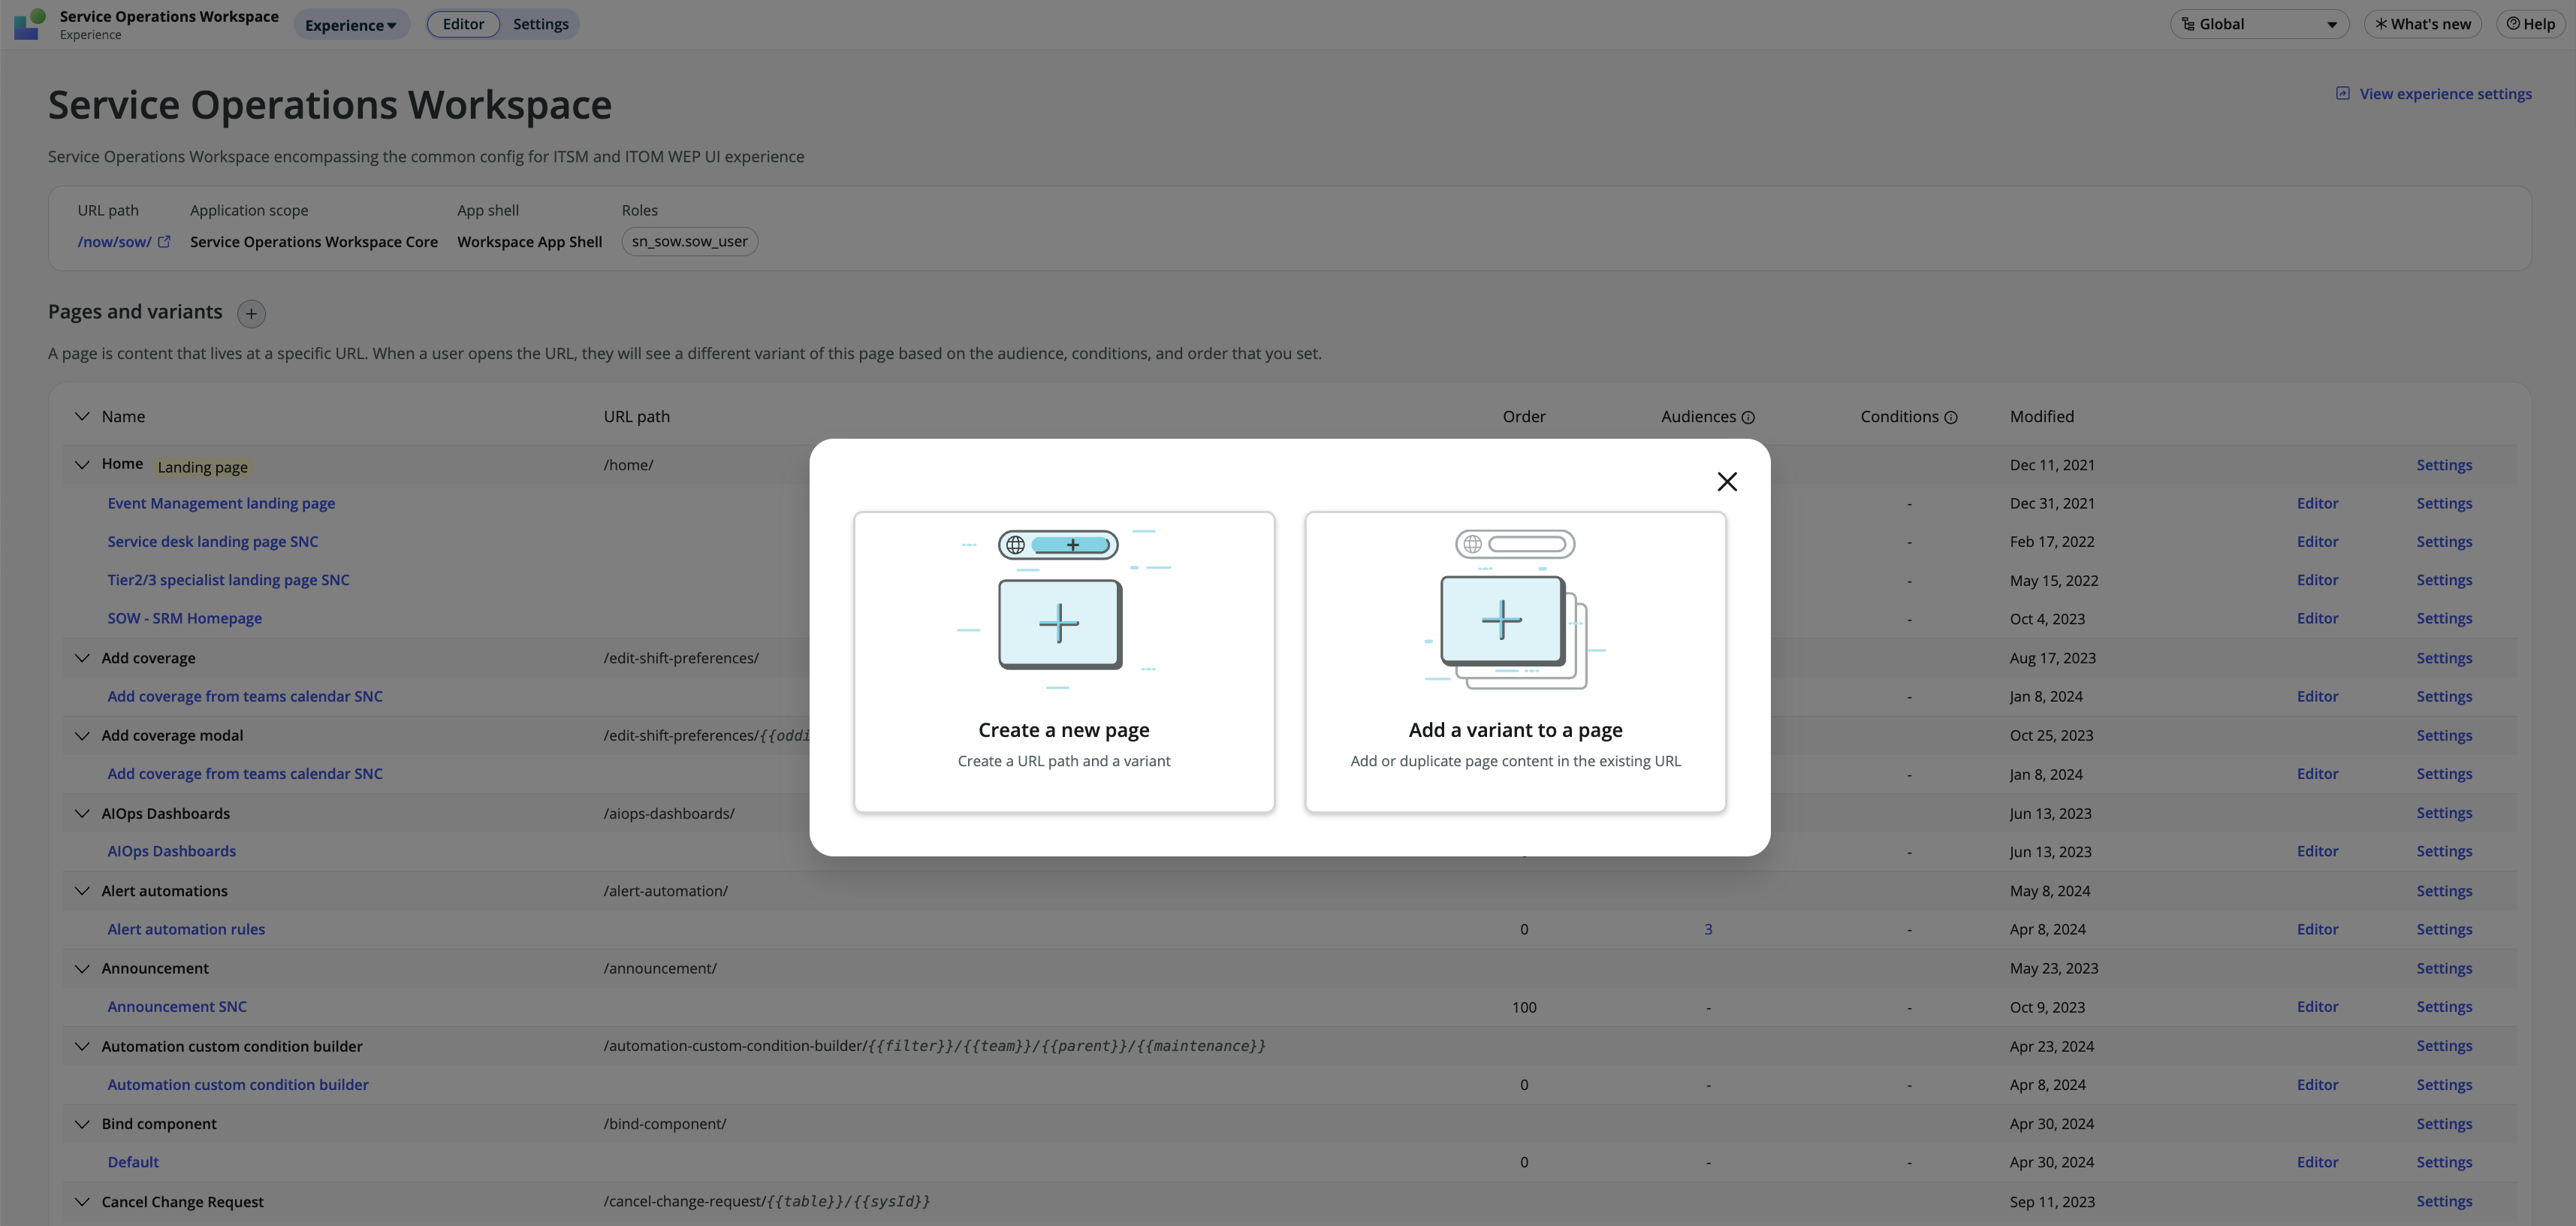Click the Audiences info icon
Image resolution: width=2576 pixels, height=1226 pixels.
[x=1748, y=418]
